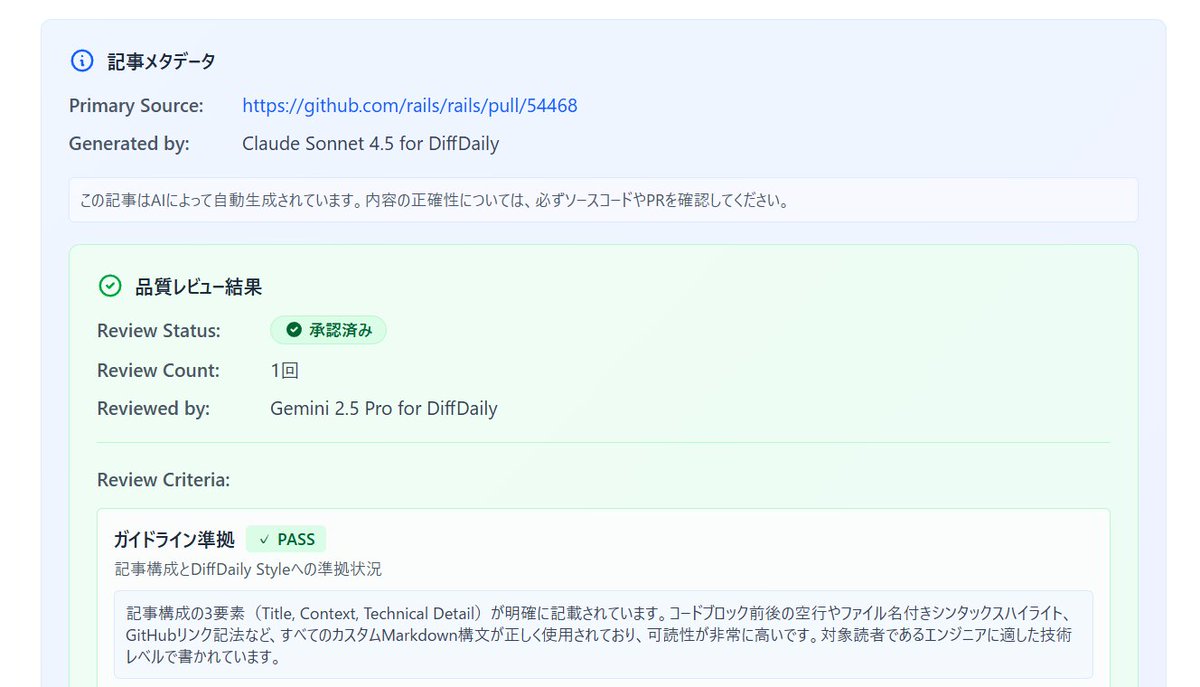Click the 1回 review count value
The image size is (1200, 687).
tap(284, 370)
